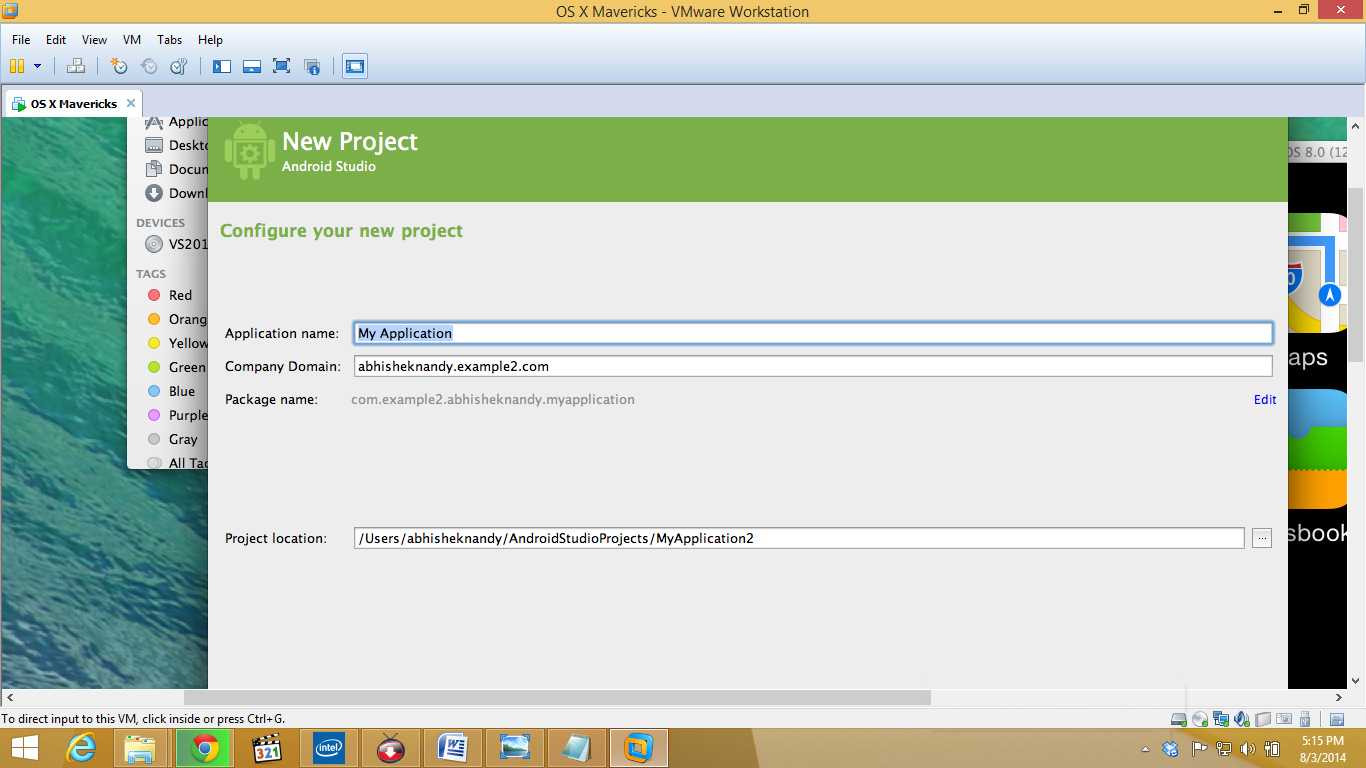1366x768 pixels.
Task: Click the sound card status icon
Action: 1242,719
